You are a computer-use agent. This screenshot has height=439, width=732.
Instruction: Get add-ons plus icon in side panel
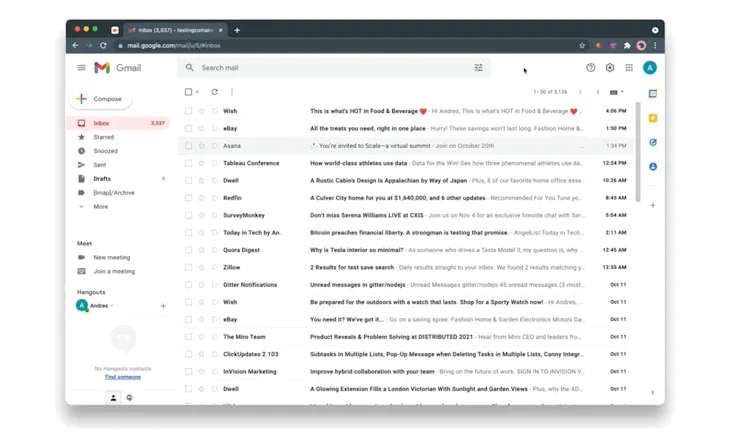click(x=653, y=205)
